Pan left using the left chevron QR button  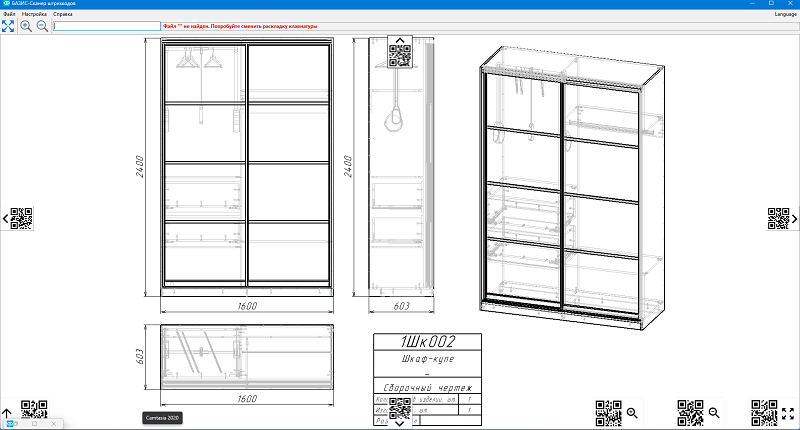pos(17,219)
